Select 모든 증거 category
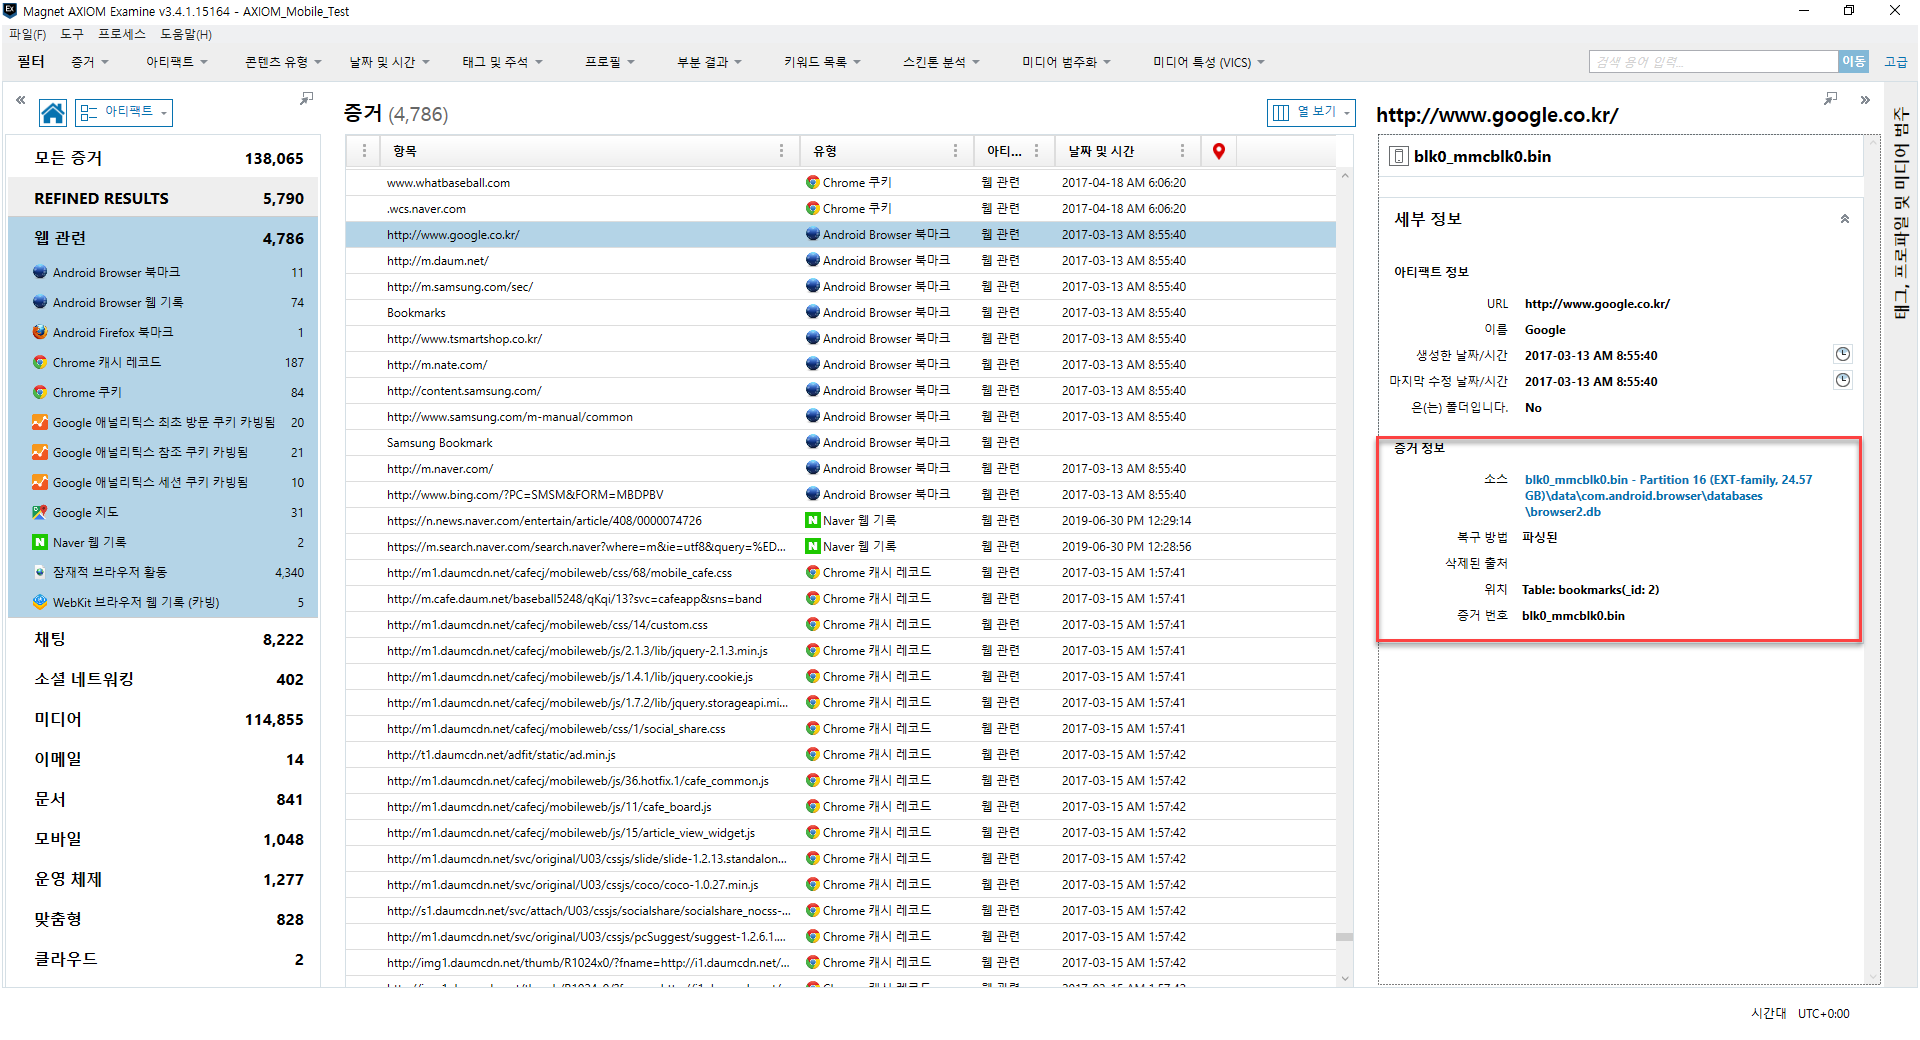Image resolution: width=1920 pixels, height=1040 pixels. pyautogui.click(x=163, y=158)
